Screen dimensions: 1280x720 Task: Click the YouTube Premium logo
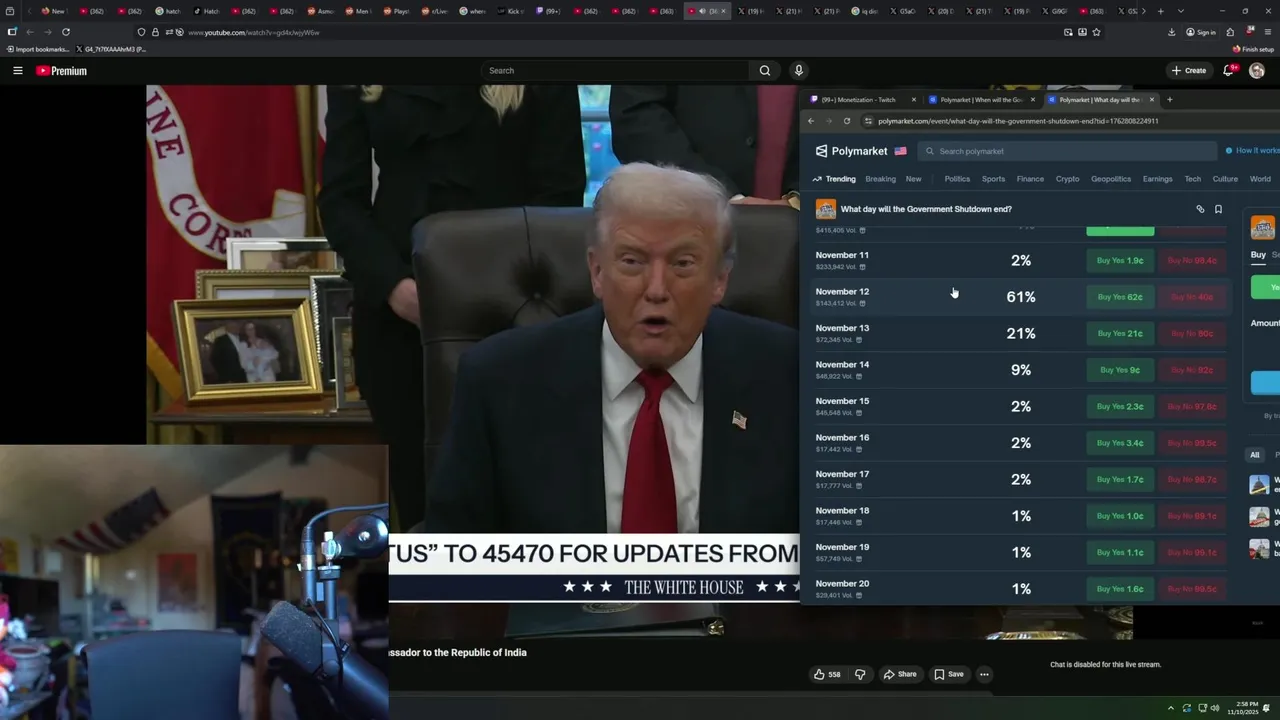[x=61, y=71]
